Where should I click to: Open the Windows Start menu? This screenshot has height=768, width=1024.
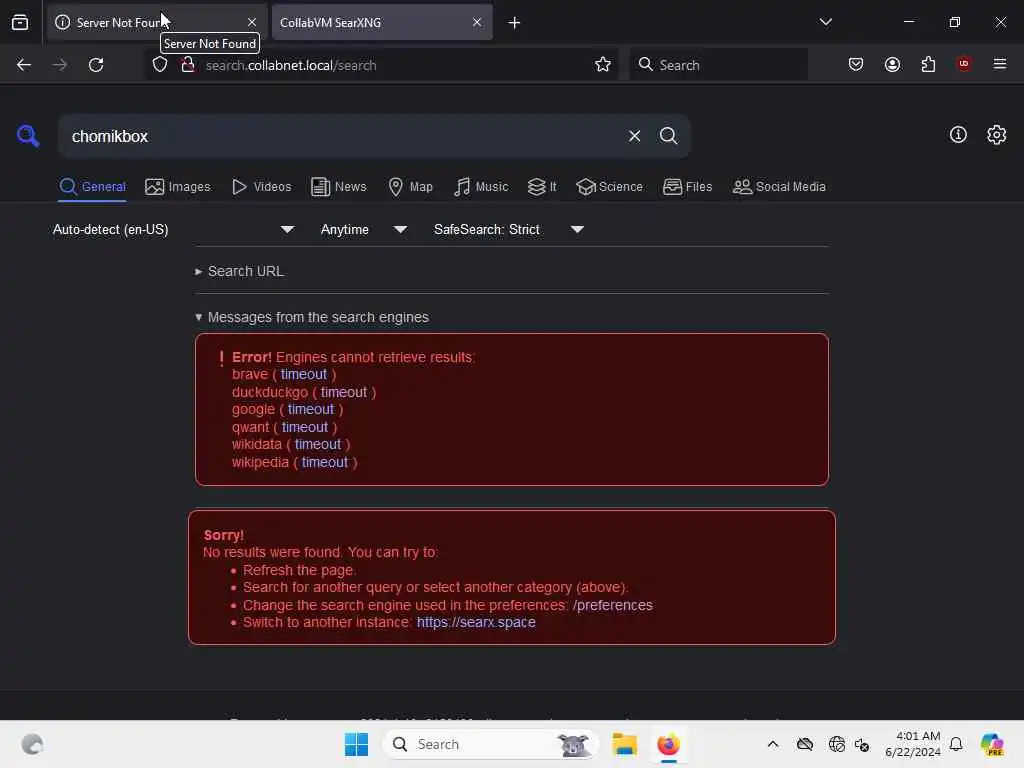point(356,744)
